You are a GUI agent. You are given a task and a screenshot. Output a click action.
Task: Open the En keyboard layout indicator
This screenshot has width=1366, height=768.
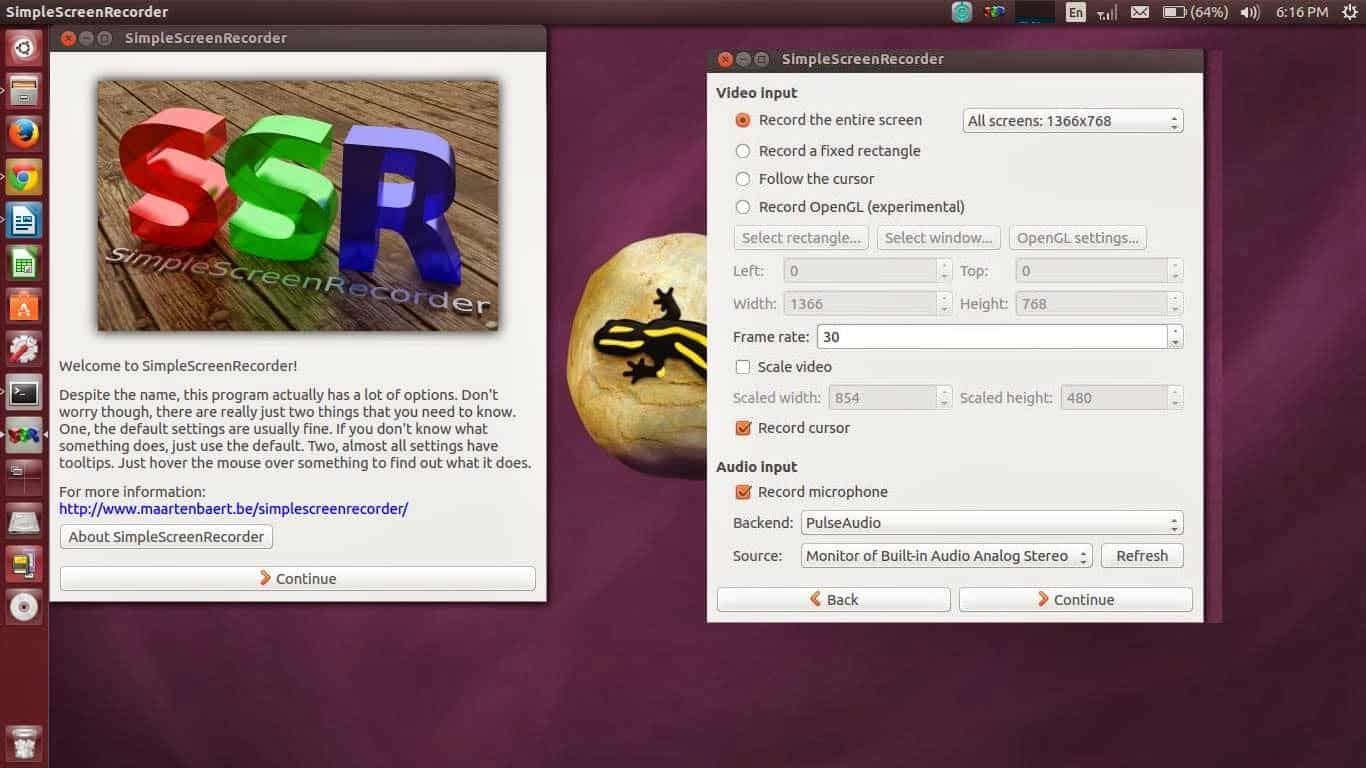(1075, 12)
